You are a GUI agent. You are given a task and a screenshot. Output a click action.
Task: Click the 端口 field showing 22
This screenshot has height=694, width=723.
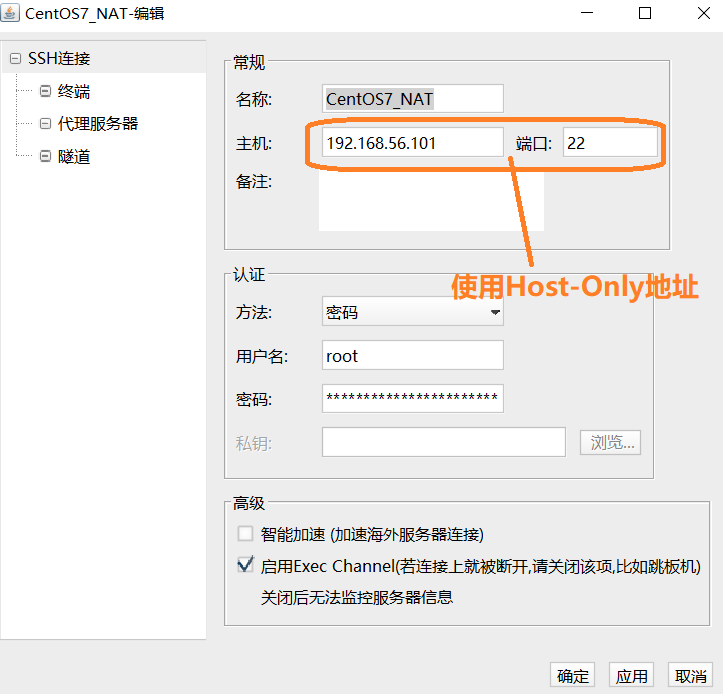coord(610,143)
